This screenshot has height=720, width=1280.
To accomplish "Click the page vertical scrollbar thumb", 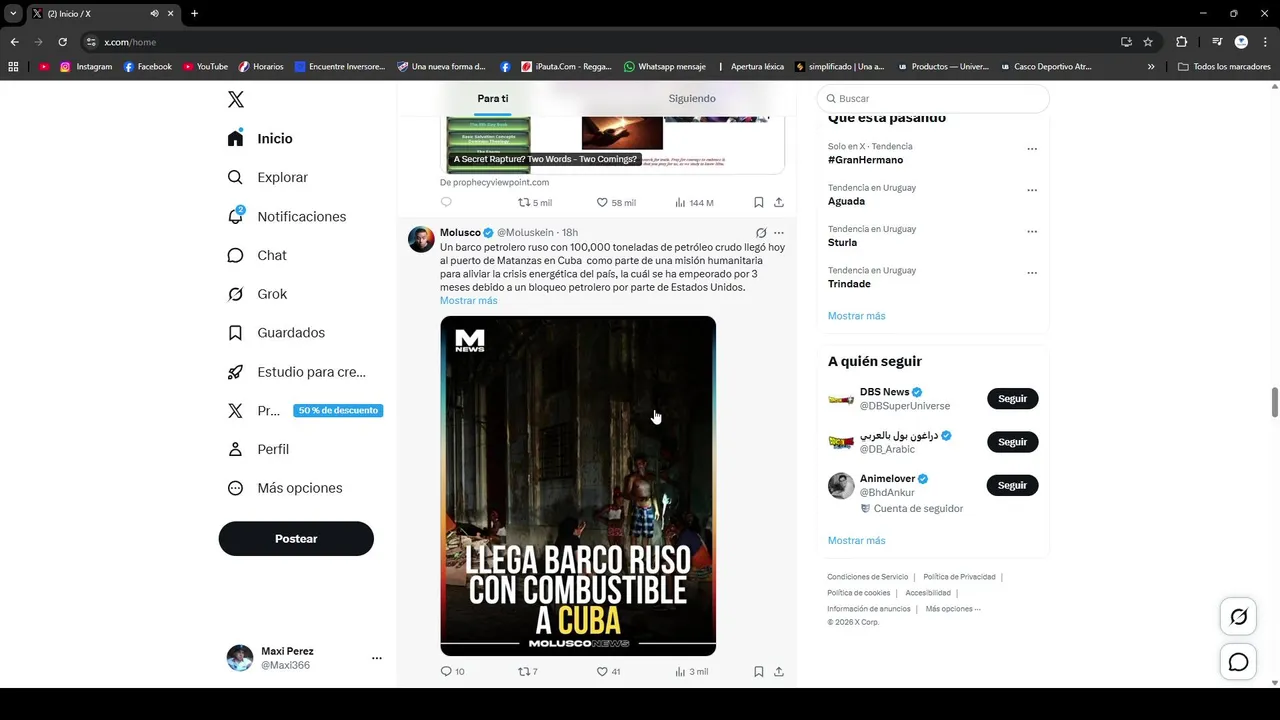I will [1275, 402].
